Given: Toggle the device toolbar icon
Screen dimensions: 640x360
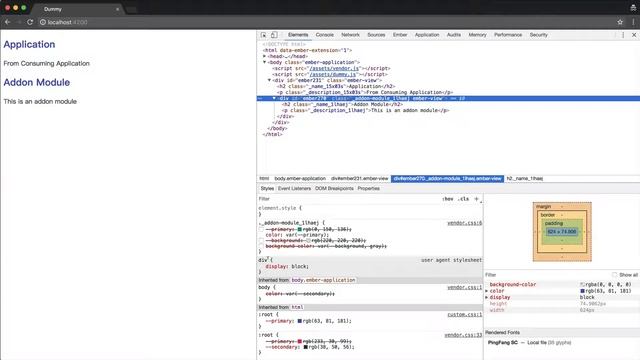Looking at the screenshot, I should (x=274, y=35).
